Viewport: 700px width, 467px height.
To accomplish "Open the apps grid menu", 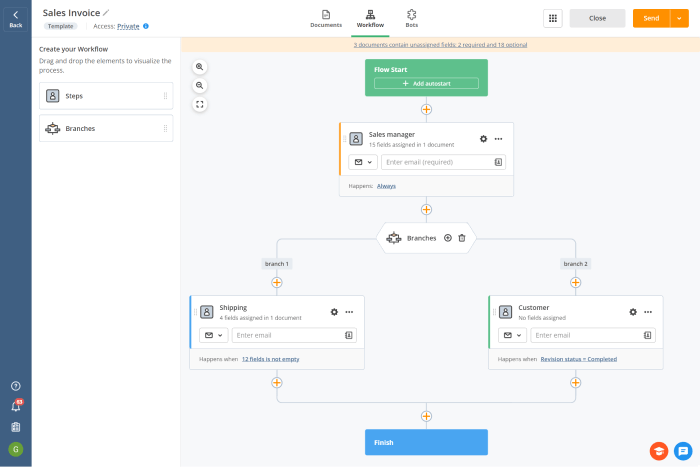I will coord(553,18).
